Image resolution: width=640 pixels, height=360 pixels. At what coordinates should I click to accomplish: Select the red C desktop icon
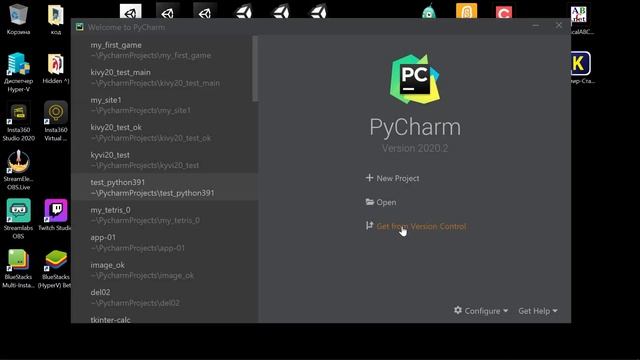point(504,11)
